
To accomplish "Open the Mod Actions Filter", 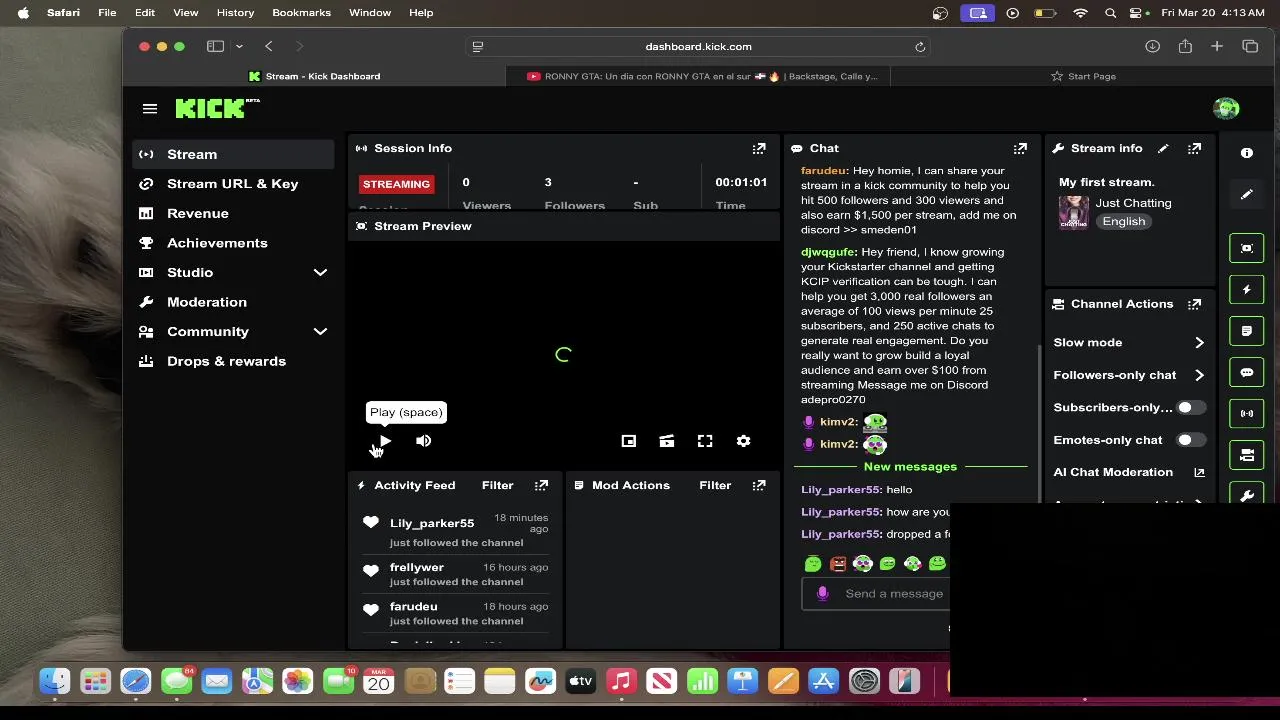I will pyautogui.click(x=715, y=485).
